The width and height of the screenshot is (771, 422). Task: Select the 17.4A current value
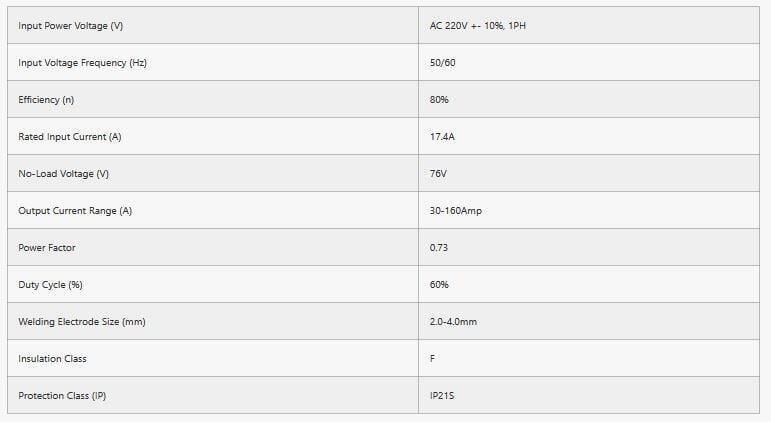pyautogui.click(x=442, y=137)
